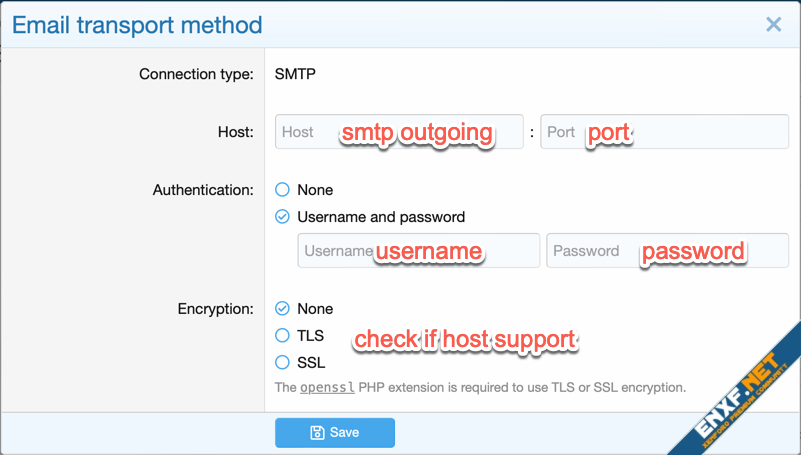This screenshot has height=455, width=801.
Task: Click the floppy disk icon on Save
Action: click(317, 433)
